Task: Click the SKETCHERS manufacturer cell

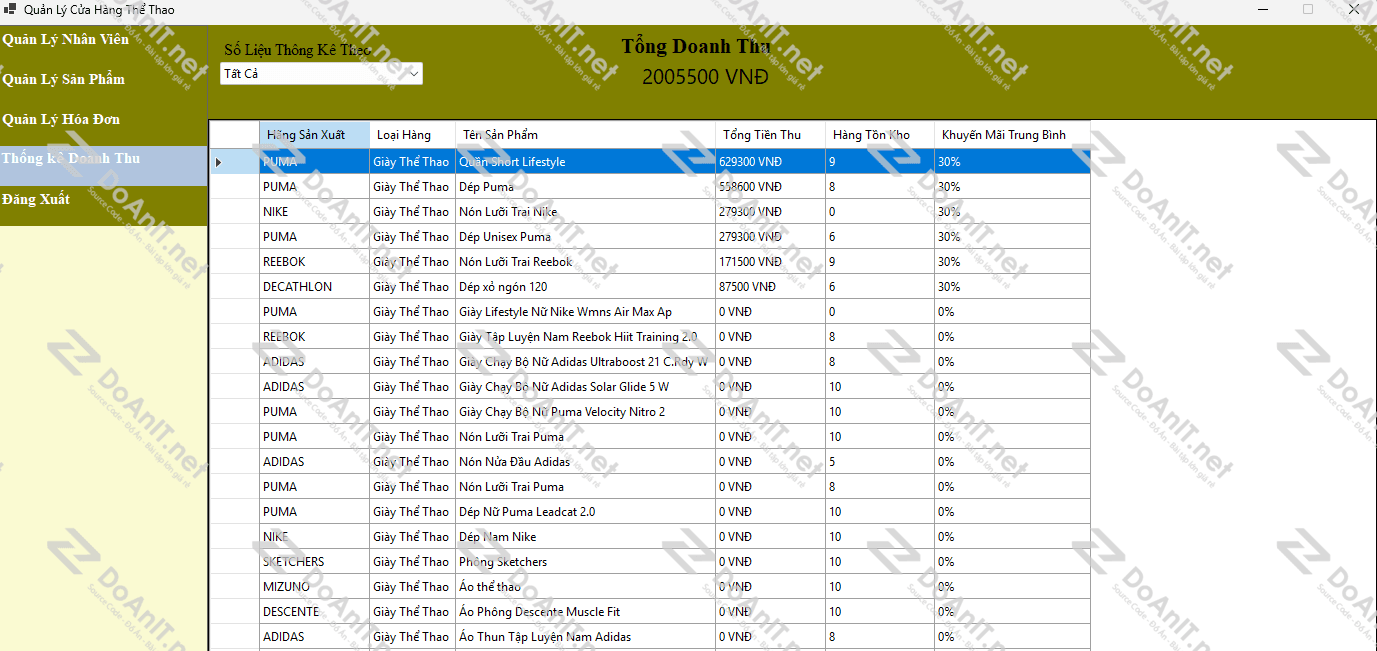Action: point(314,562)
